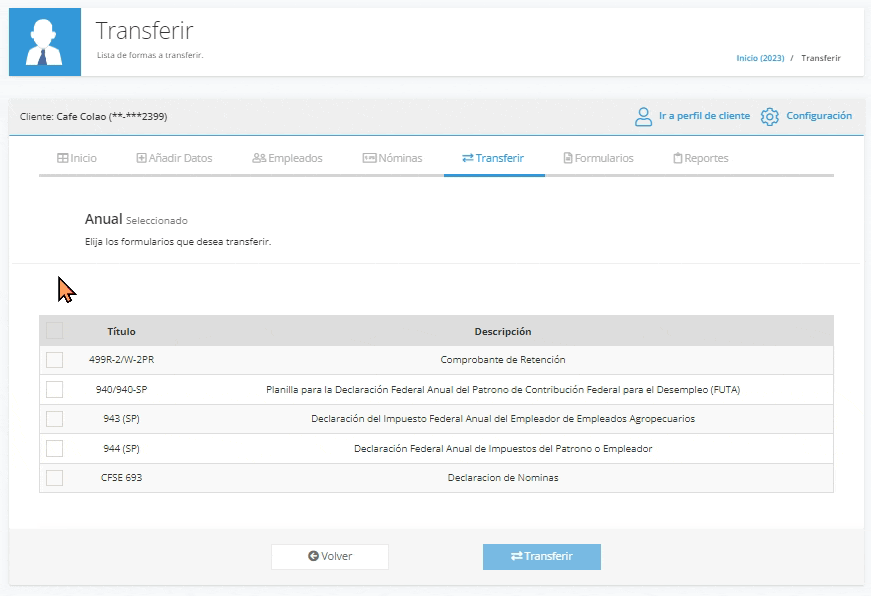The width and height of the screenshot is (871, 596).
Task: Open the Nóminas tab
Action: [x=392, y=158]
